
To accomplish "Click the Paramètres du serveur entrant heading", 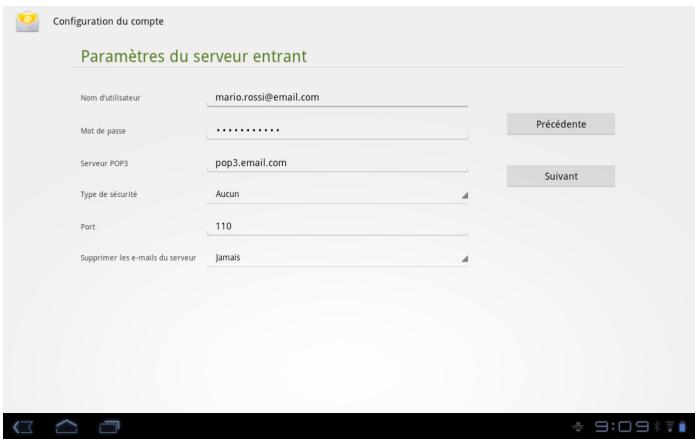I will click(x=194, y=56).
